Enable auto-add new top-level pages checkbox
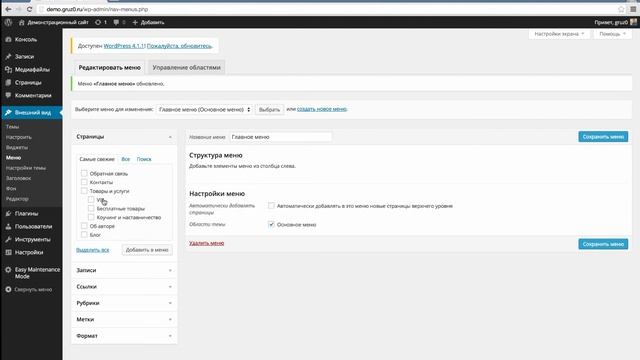 click(x=271, y=206)
